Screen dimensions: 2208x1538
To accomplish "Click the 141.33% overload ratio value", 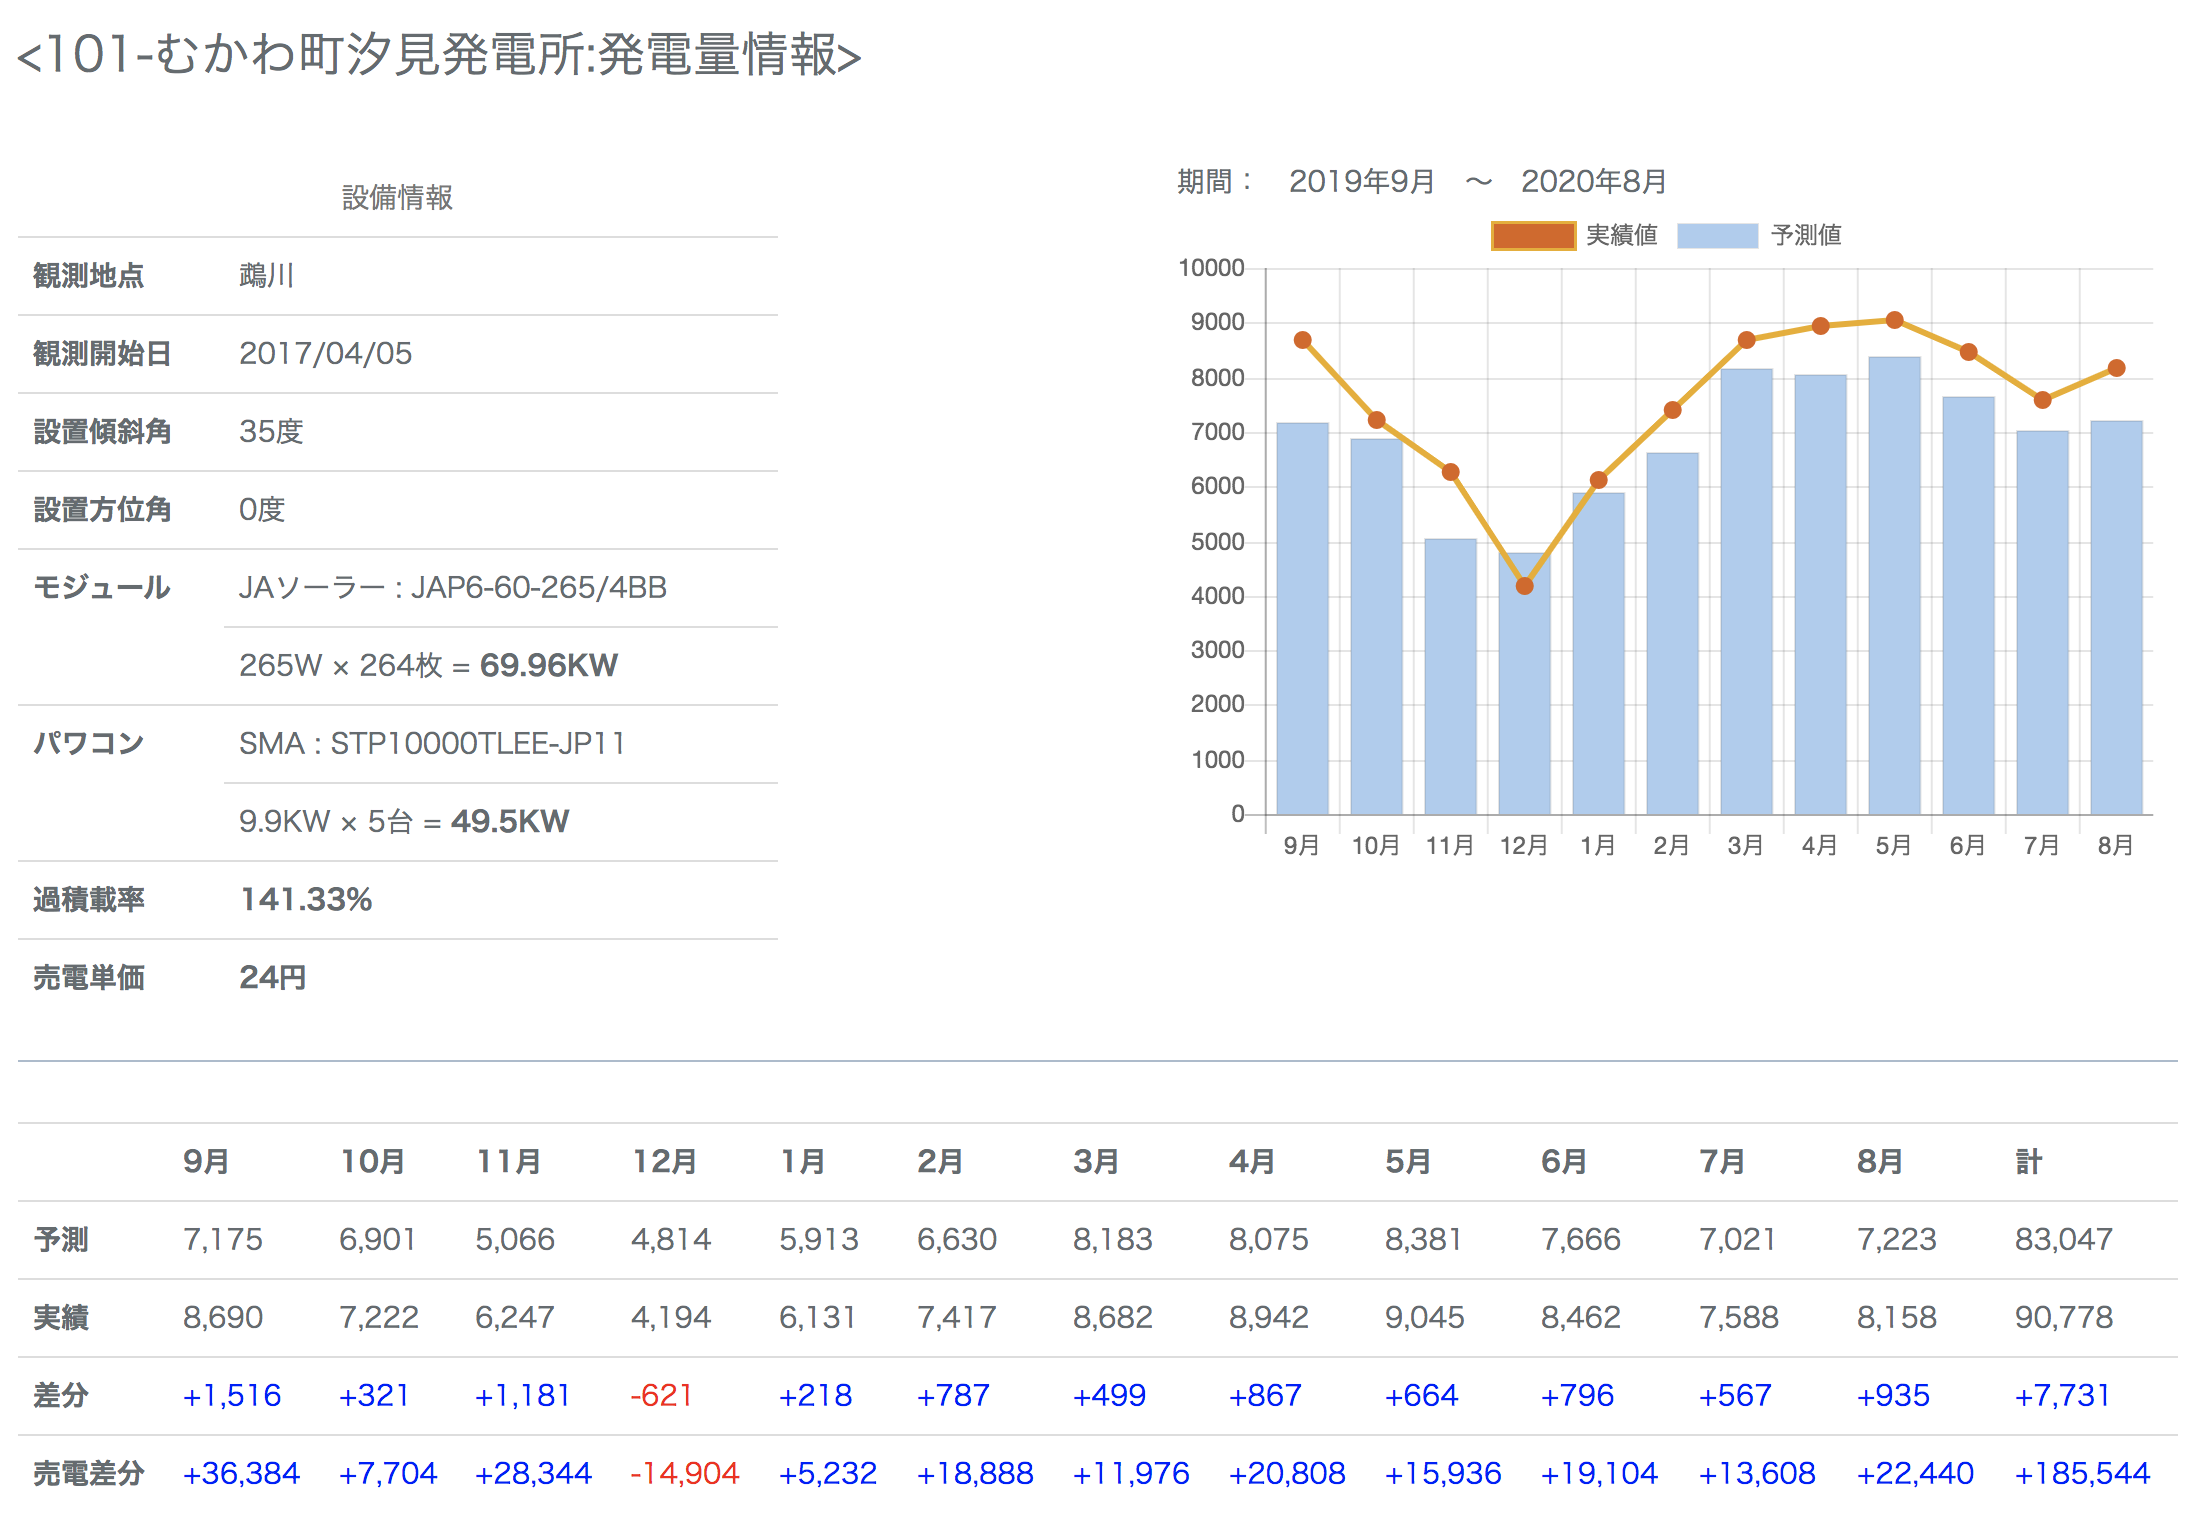I will (x=306, y=900).
